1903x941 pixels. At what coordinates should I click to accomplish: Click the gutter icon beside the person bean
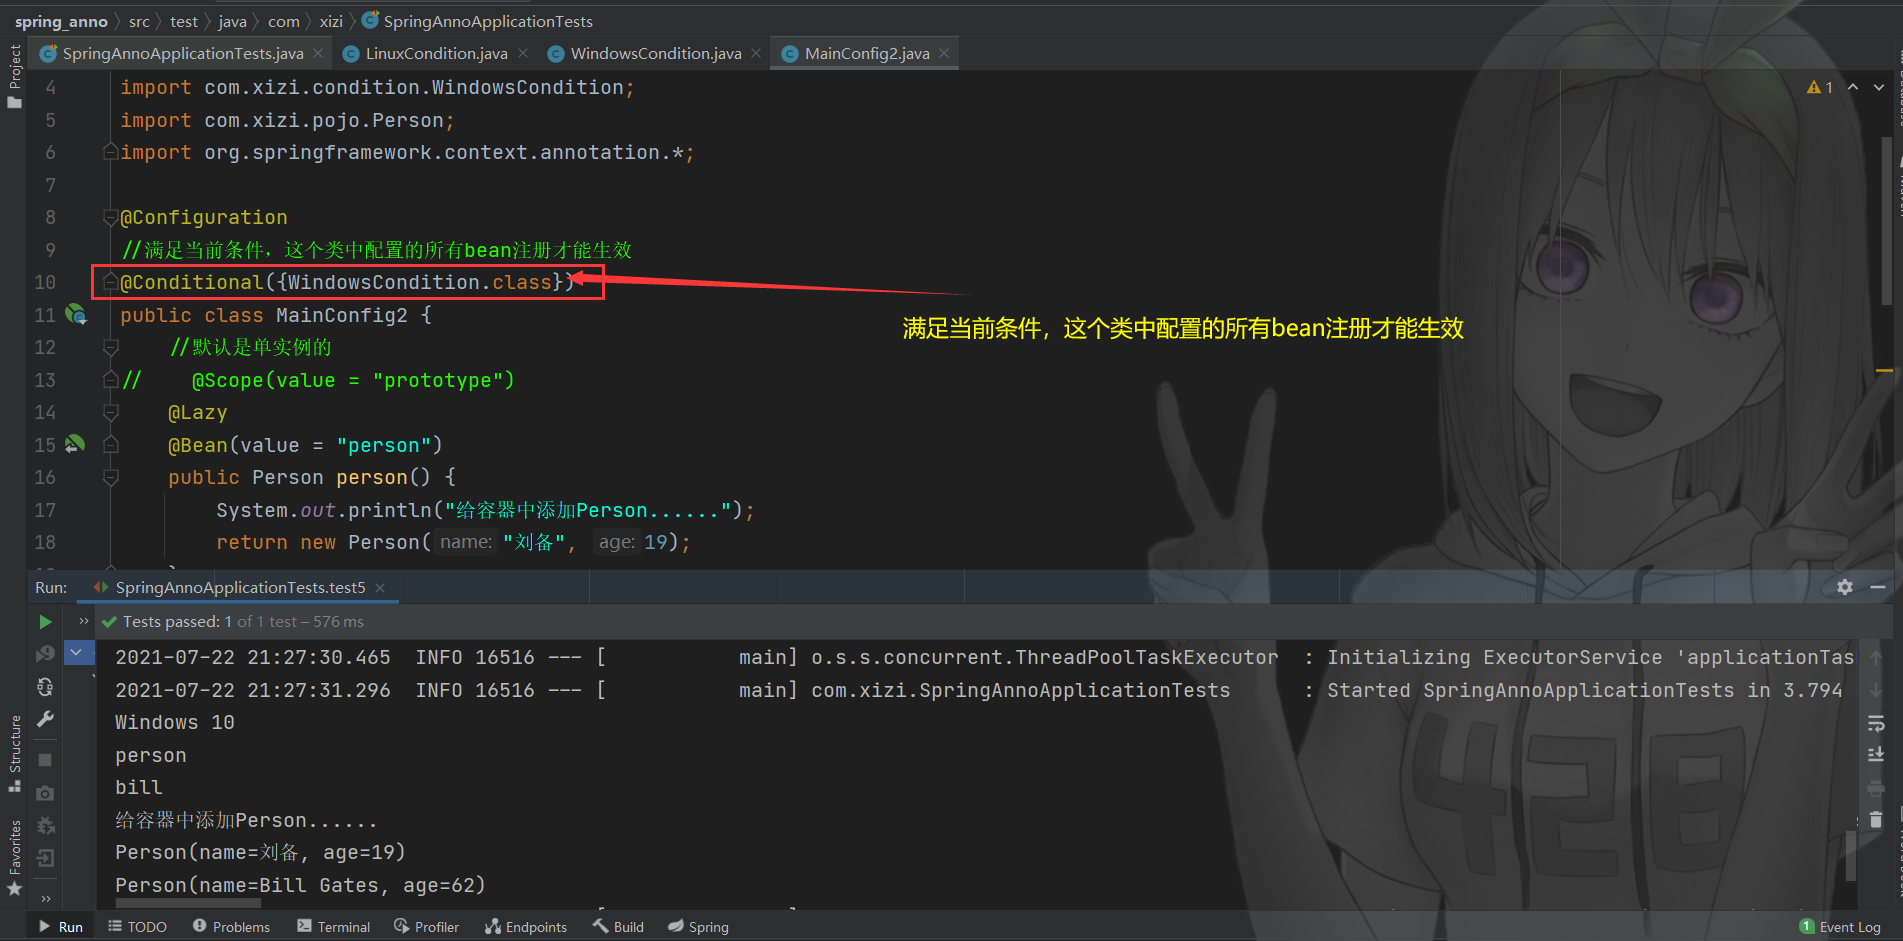75,444
